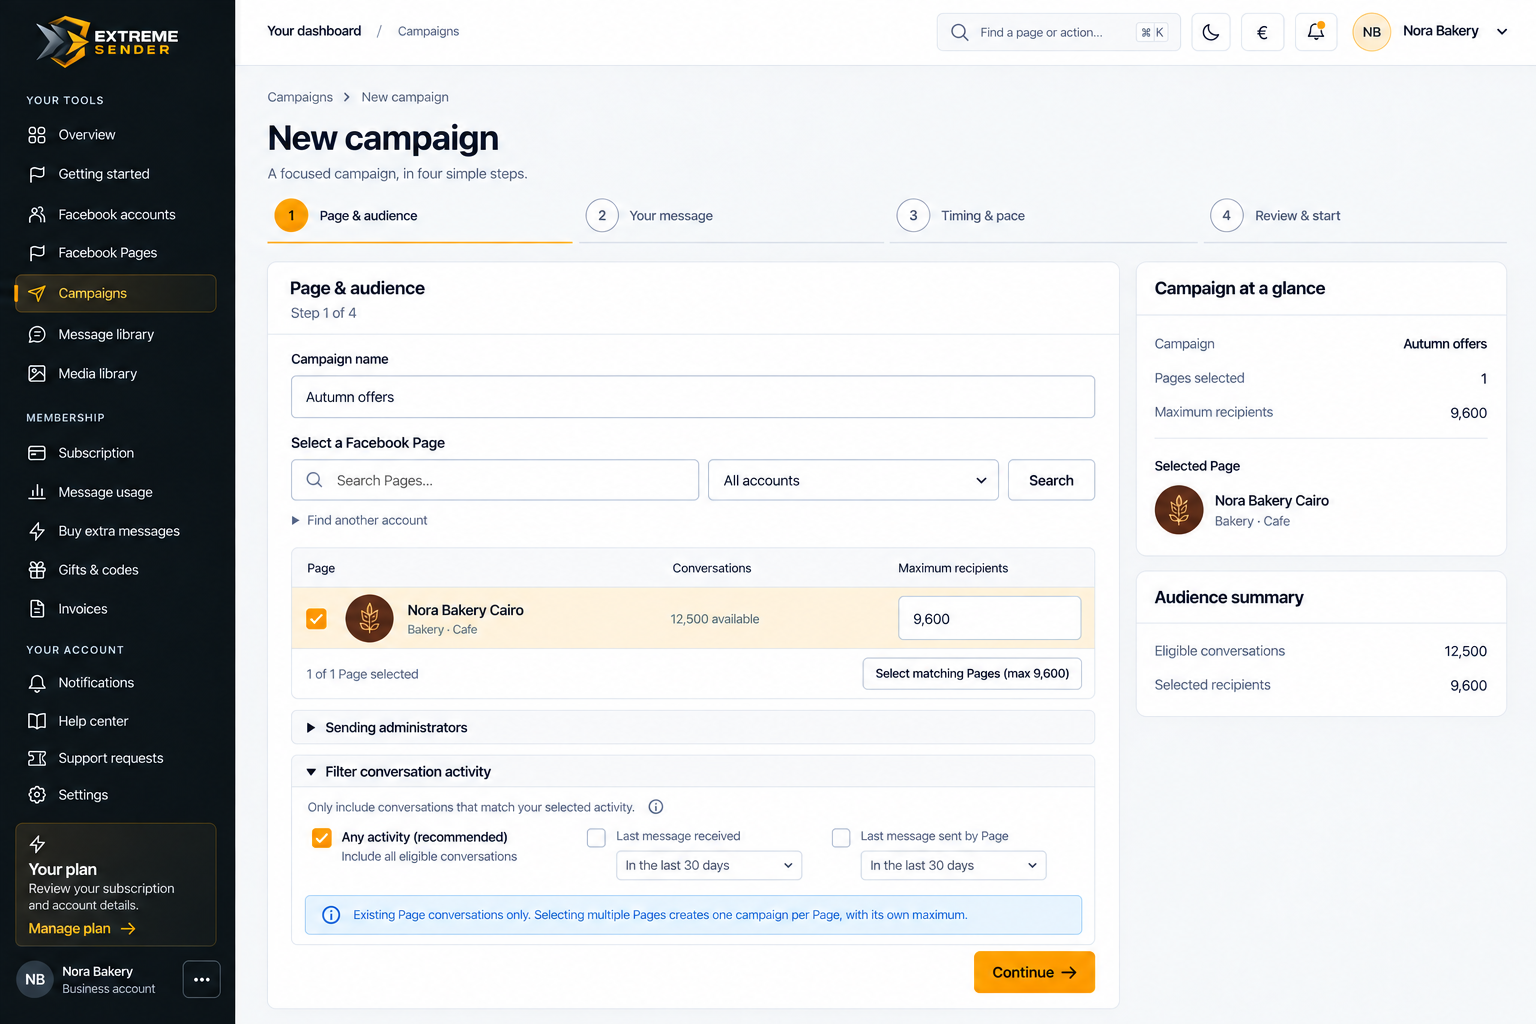Screen dimensions: 1536x1024
Task: Focus the Find a page or action search
Action: click(1058, 32)
